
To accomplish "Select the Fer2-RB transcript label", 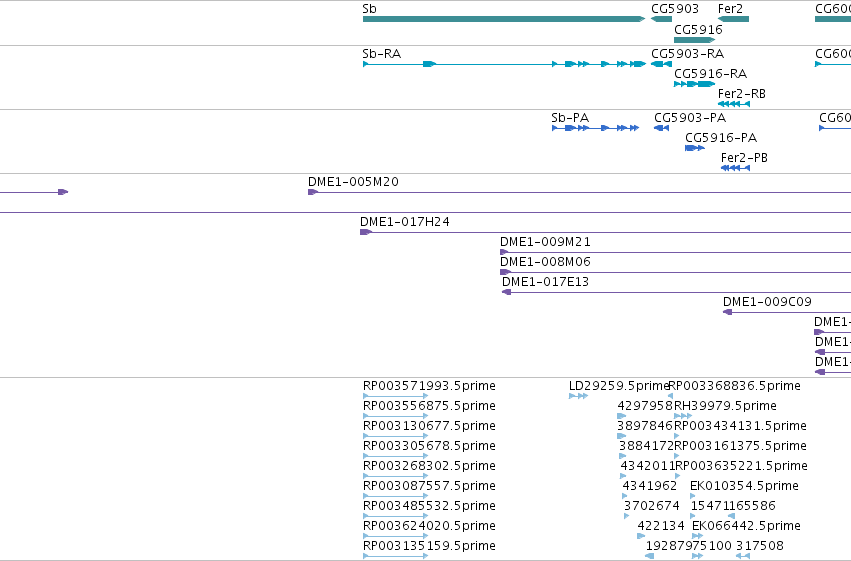I will tap(741, 94).
